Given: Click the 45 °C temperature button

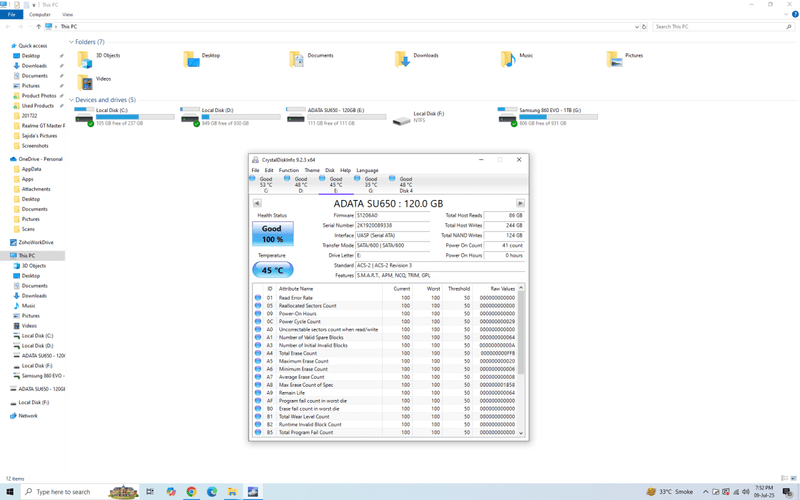Looking at the screenshot, I should tap(272, 270).
